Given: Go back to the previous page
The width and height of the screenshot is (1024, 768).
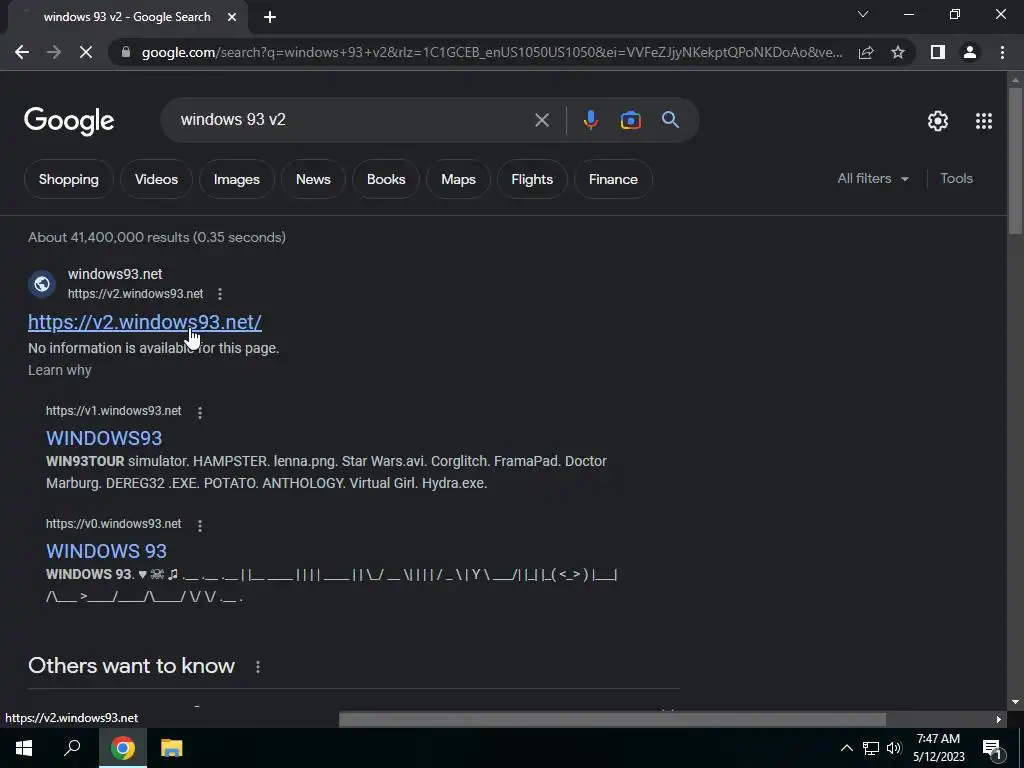Looking at the screenshot, I should (22, 52).
